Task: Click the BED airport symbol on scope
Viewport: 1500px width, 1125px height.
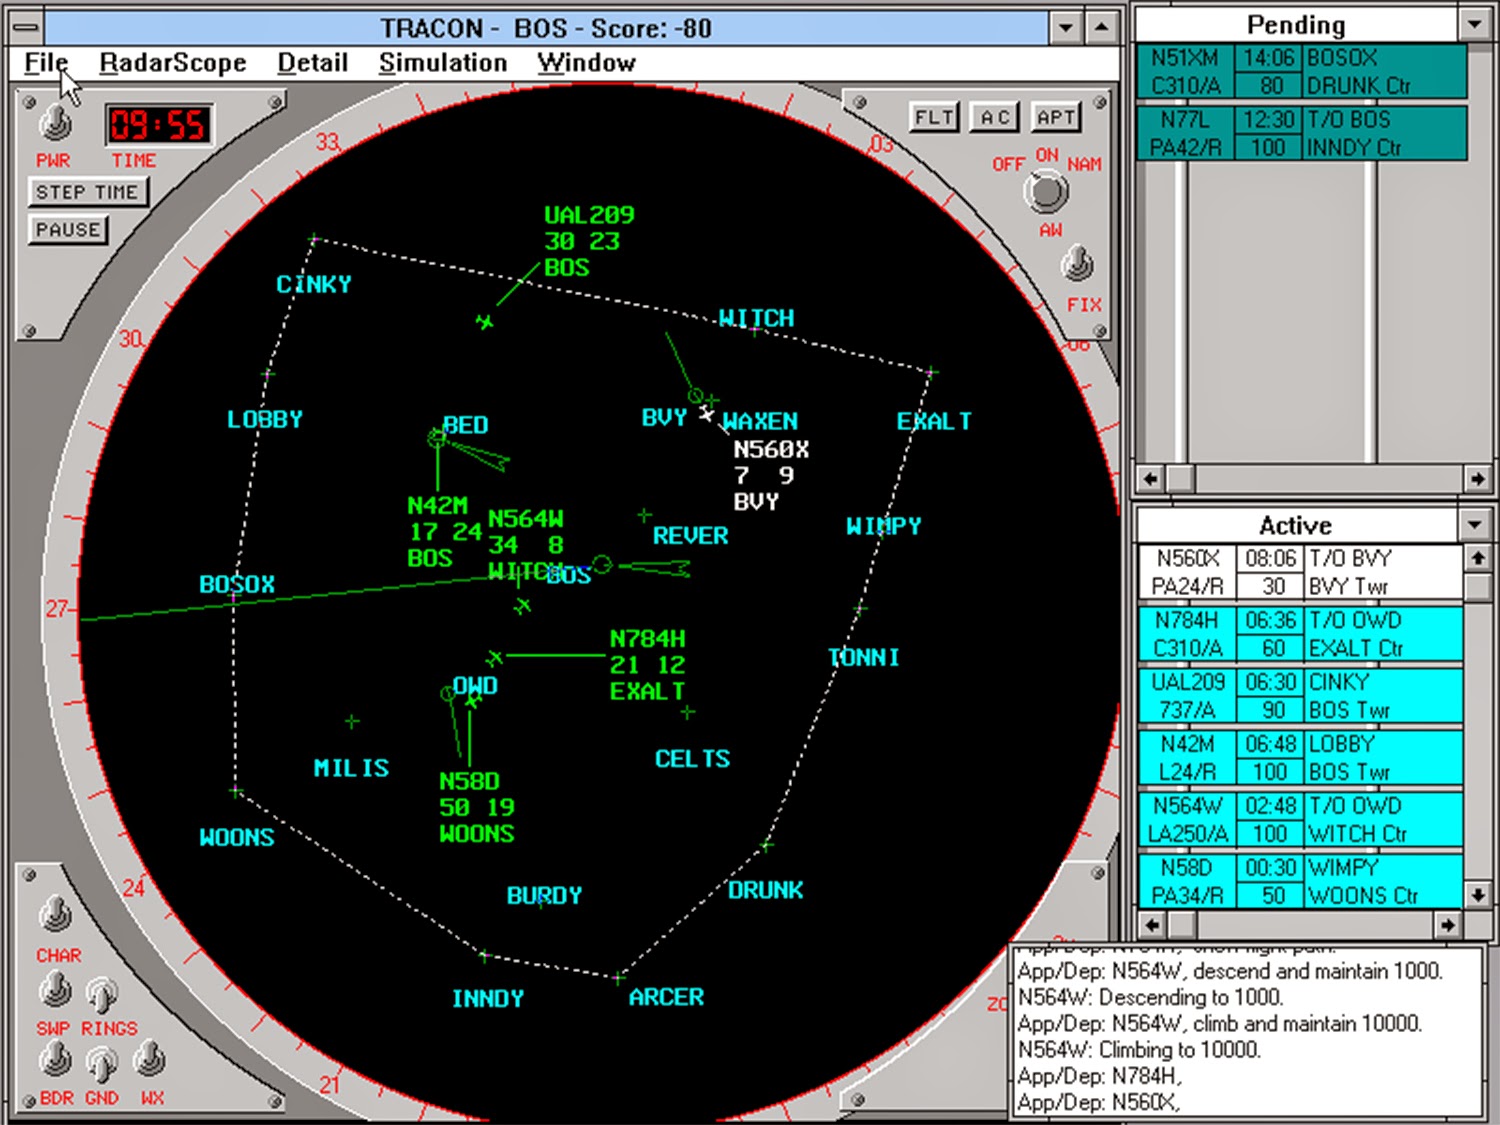Action: [436, 438]
